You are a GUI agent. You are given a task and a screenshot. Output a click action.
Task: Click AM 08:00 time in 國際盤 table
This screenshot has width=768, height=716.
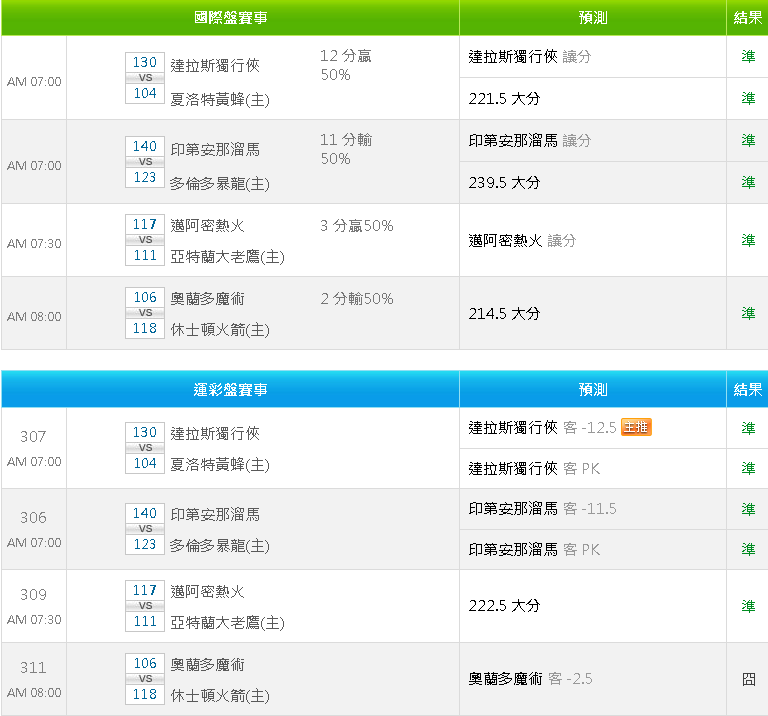click(x=34, y=316)
